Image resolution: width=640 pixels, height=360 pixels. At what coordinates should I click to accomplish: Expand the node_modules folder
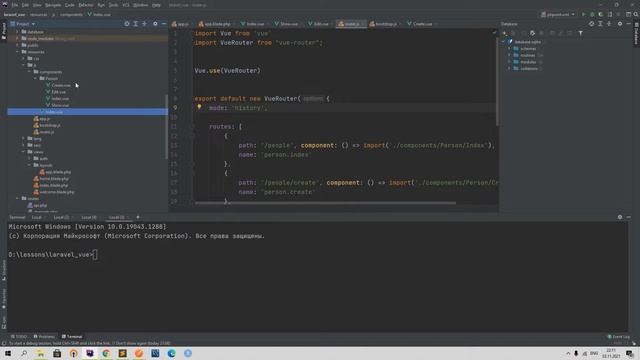17,38
